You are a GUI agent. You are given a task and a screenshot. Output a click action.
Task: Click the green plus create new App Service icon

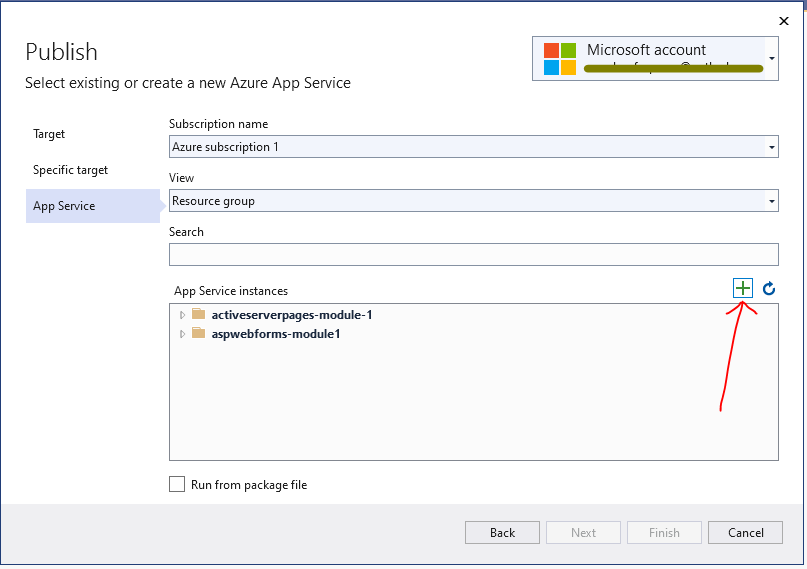coord(743,288)
